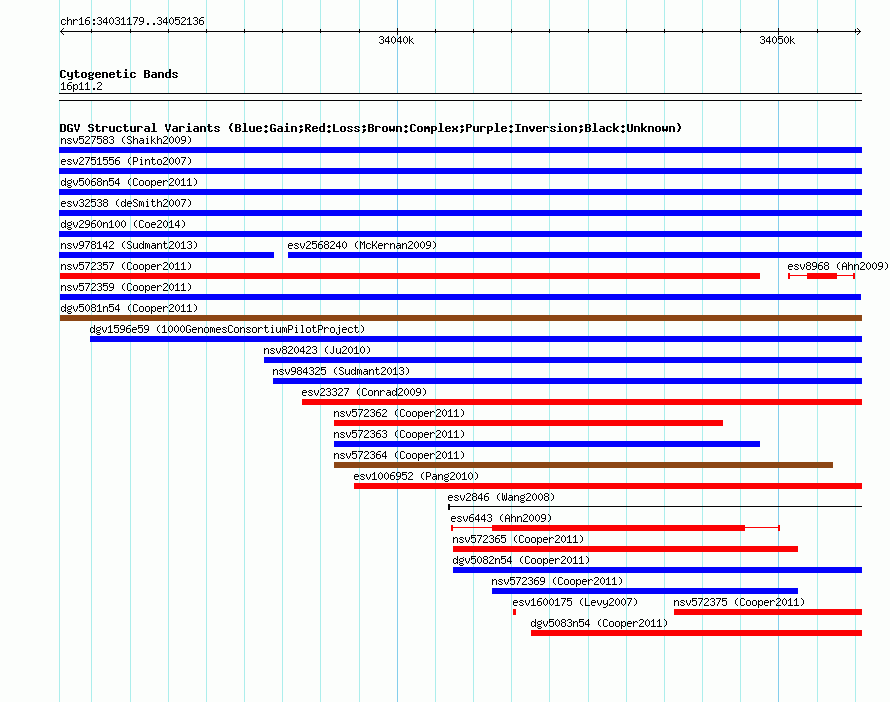Click the esv1006952 (Pang2010) label
This screenshot has height=702, width=890.
[x=416, y=476]
